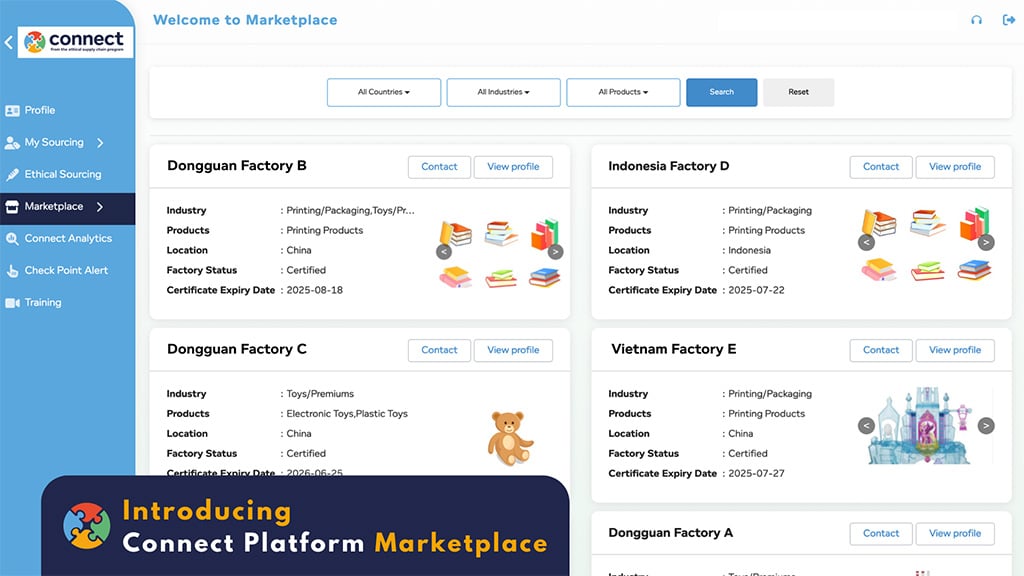Click the Marketplace store icon
Screen dimensions: 1024x576
click(12, 206)
